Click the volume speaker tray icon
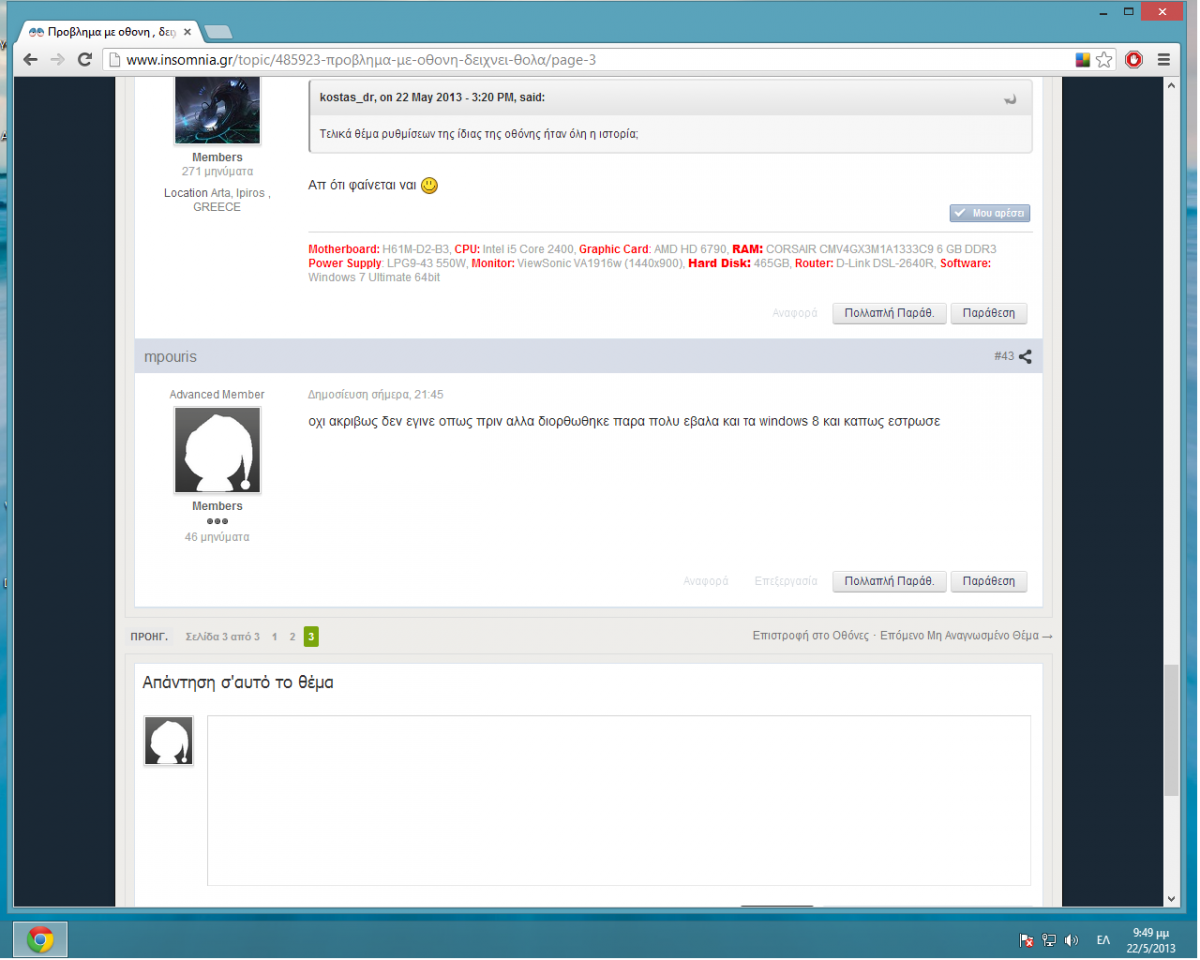This screenshot has height=960, width=1200. [x=1072, y=940]
